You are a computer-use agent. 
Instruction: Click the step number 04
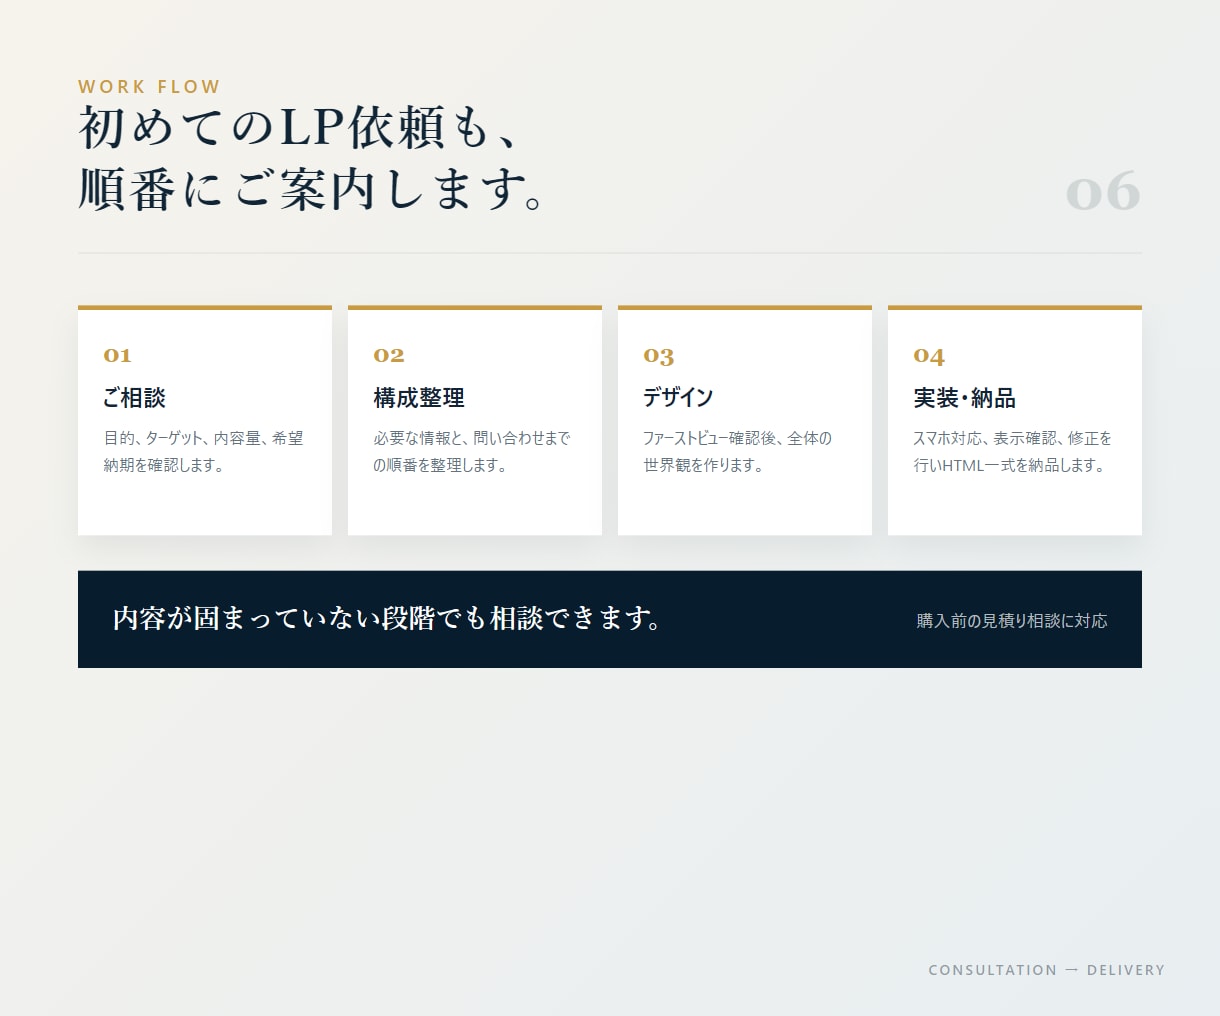point(929,356)
